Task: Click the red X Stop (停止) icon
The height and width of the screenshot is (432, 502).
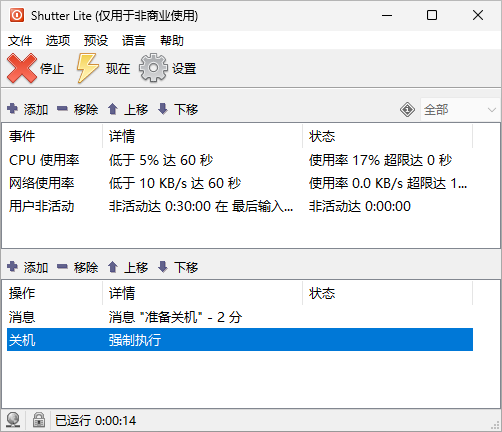Action: 22,68
